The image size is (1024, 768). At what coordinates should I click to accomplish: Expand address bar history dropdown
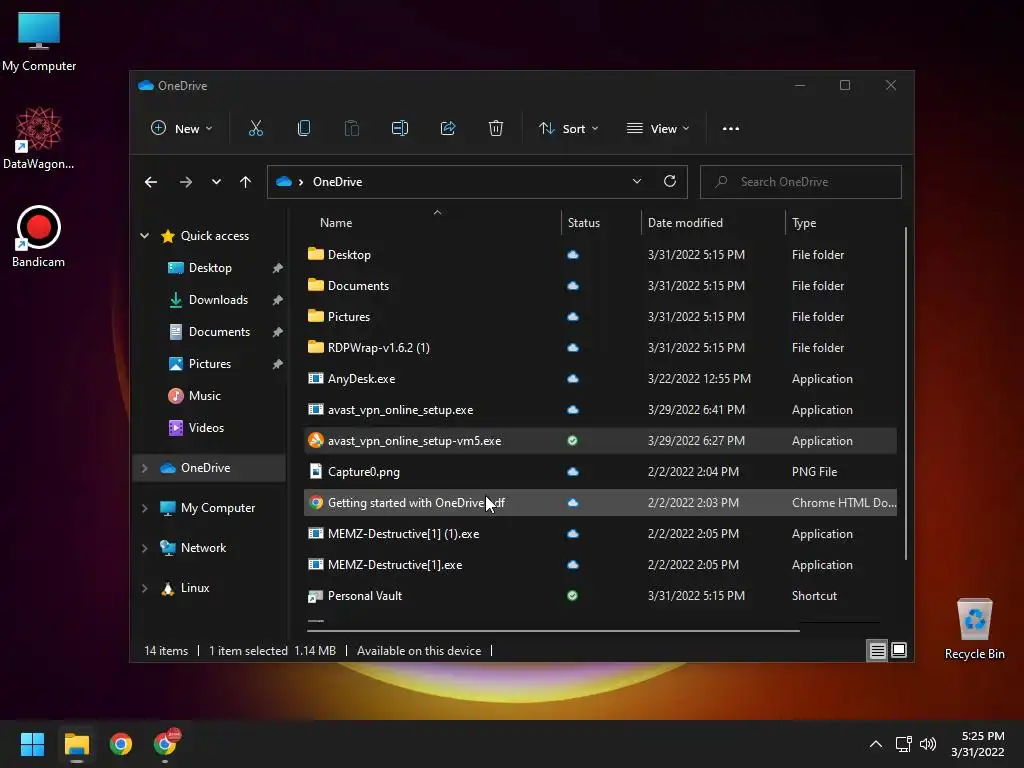[x=637, y=182]
